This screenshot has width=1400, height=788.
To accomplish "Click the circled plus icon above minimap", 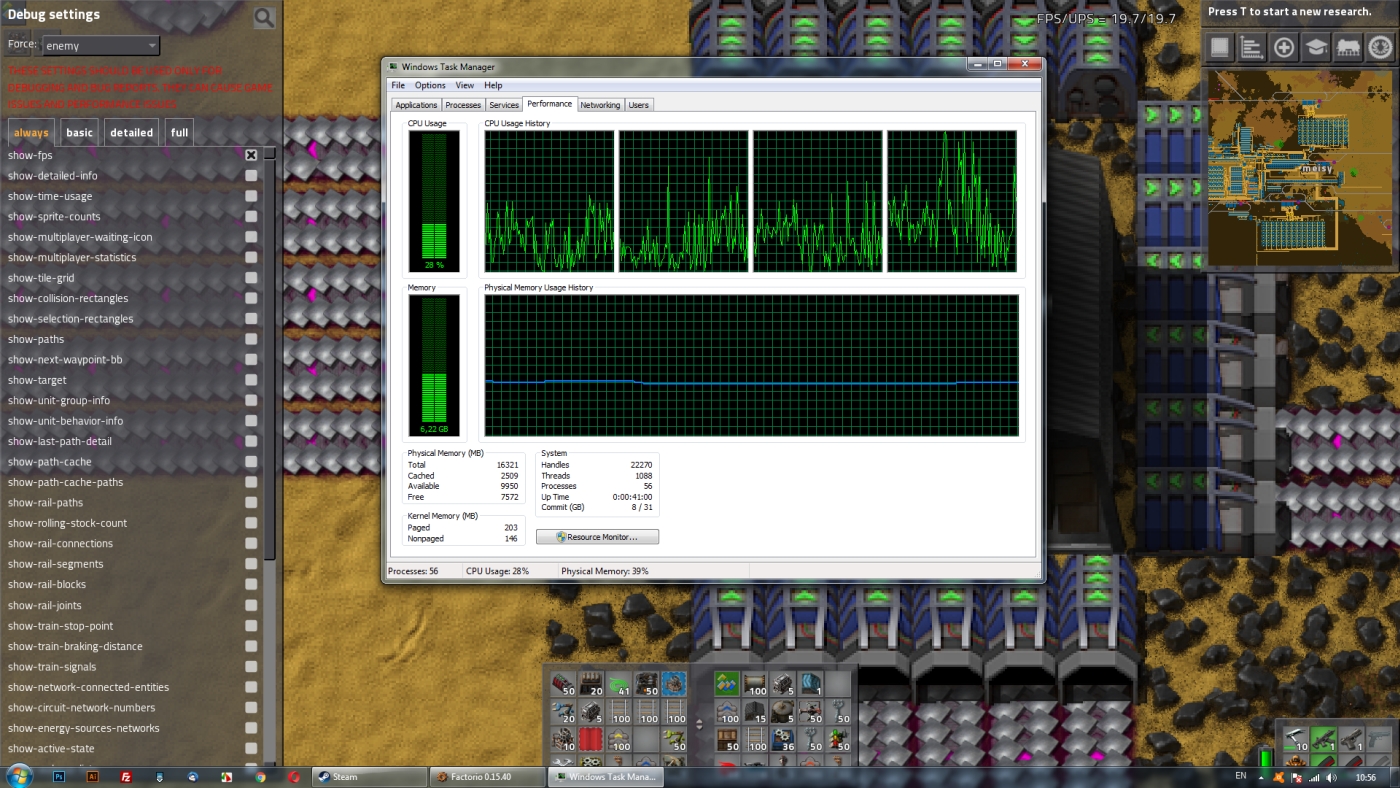I will (x=1284, y=47).
